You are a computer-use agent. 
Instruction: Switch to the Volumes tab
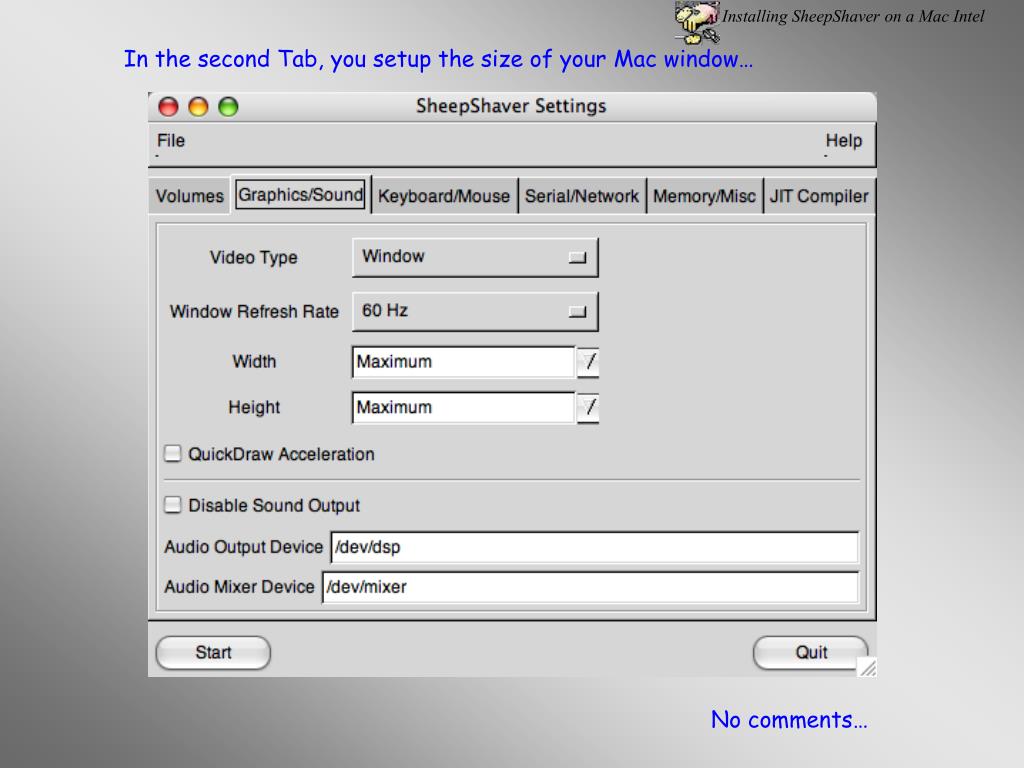tap(189, 196)
